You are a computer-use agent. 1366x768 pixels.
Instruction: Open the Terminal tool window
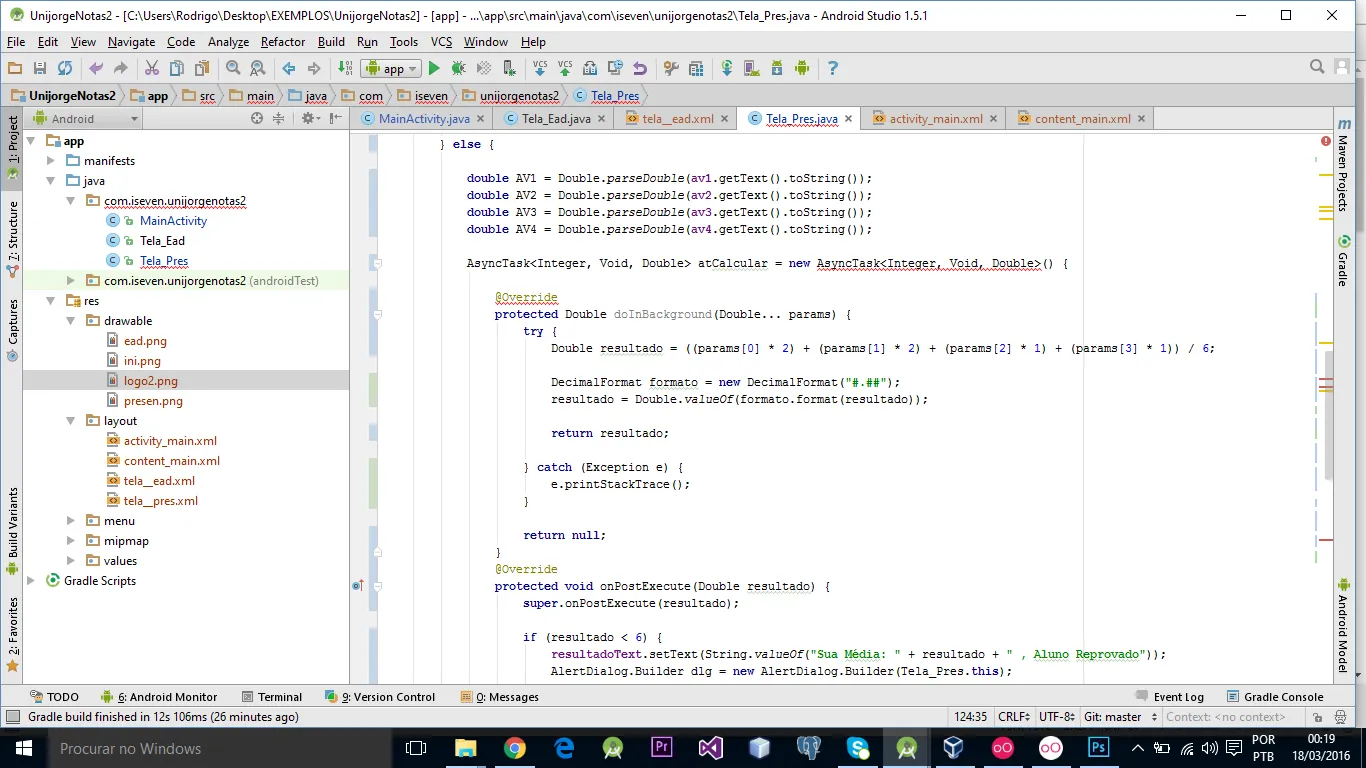point(279,697)
